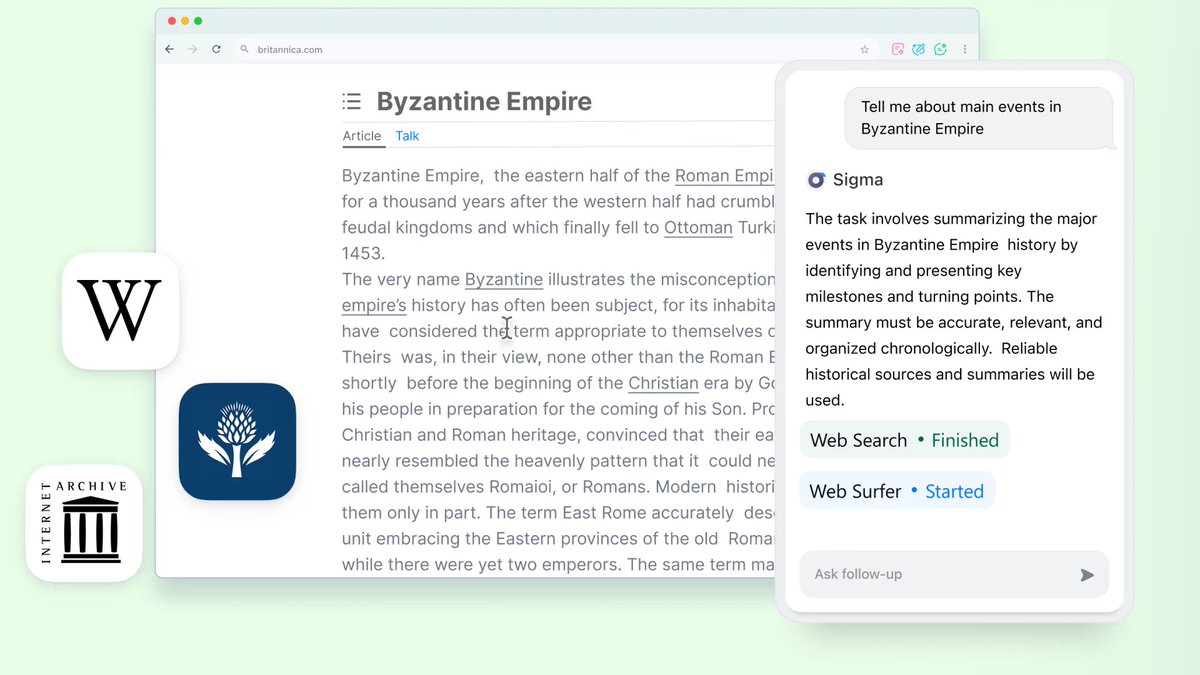Follow the empire's link
This screenshot has width=1200, height=675.
374,305
